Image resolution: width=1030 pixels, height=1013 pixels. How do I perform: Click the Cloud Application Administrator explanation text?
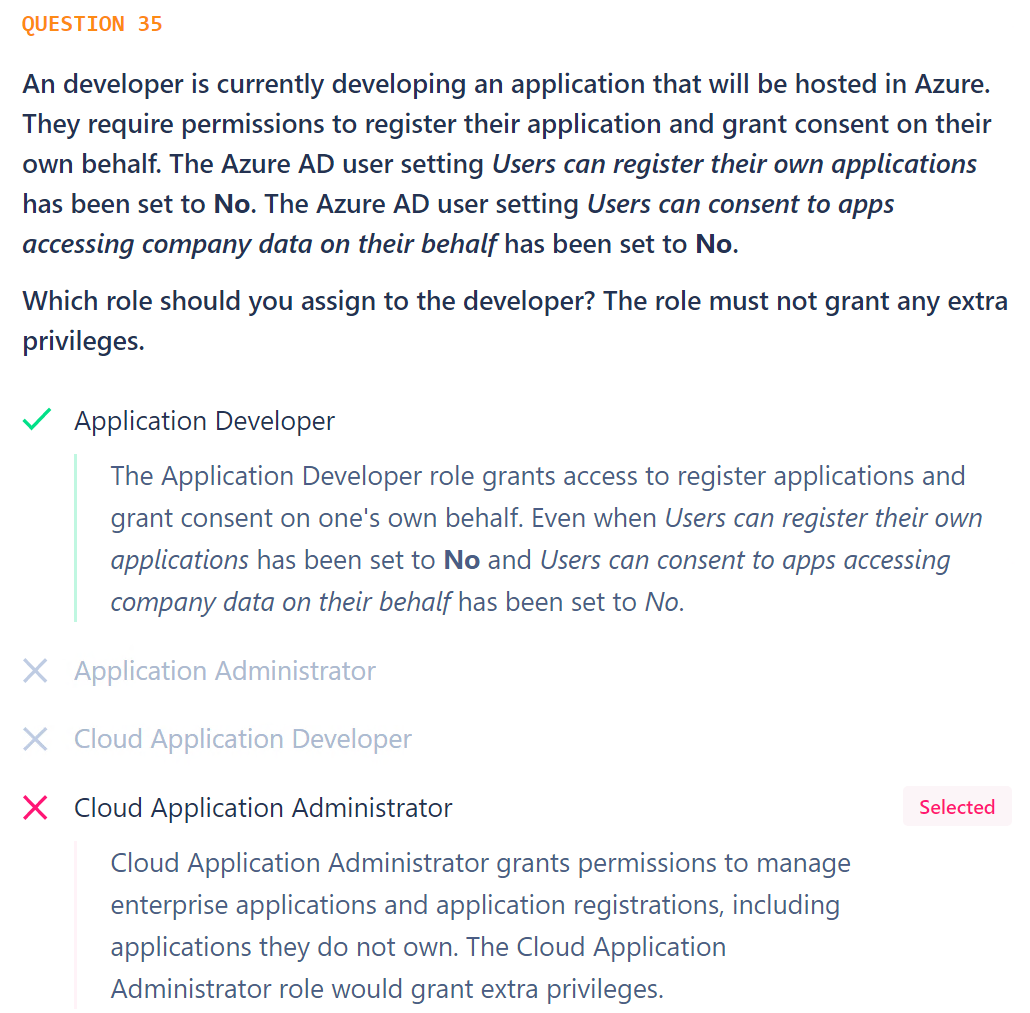(x=481, y=926)
